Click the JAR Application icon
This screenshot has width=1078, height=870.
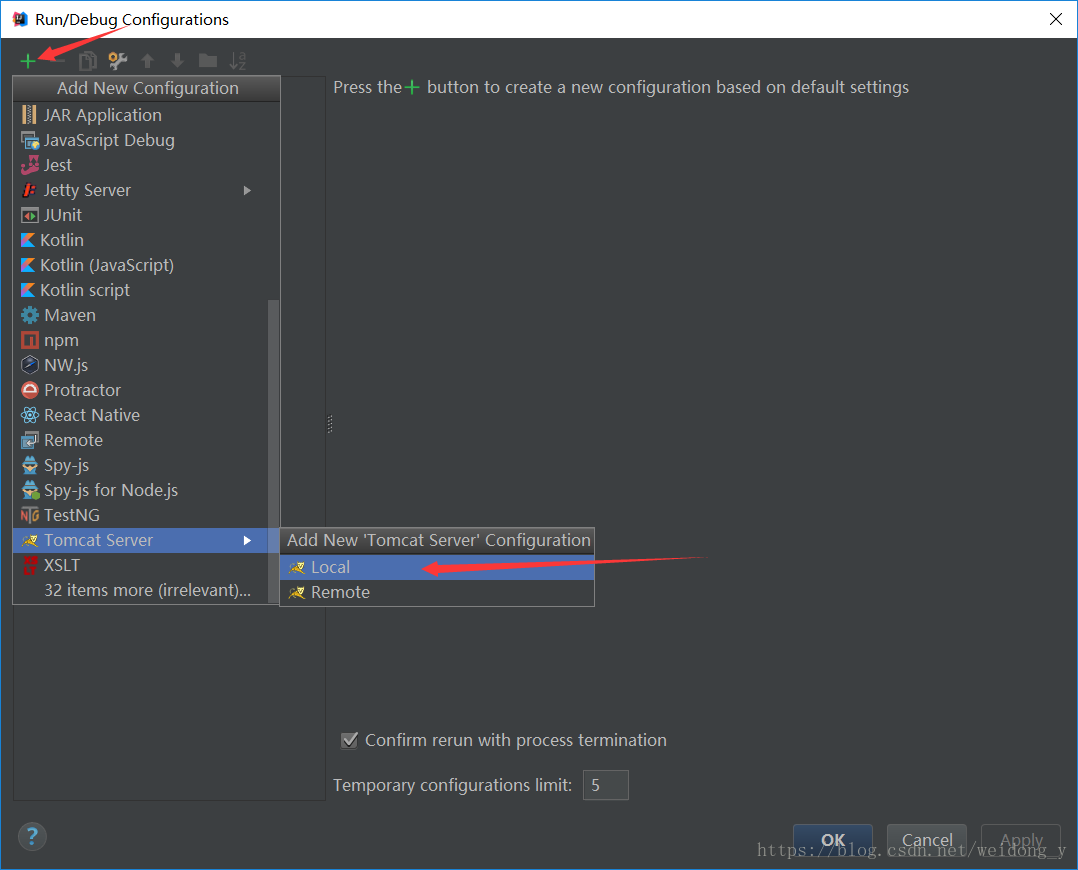click(29, 115)
